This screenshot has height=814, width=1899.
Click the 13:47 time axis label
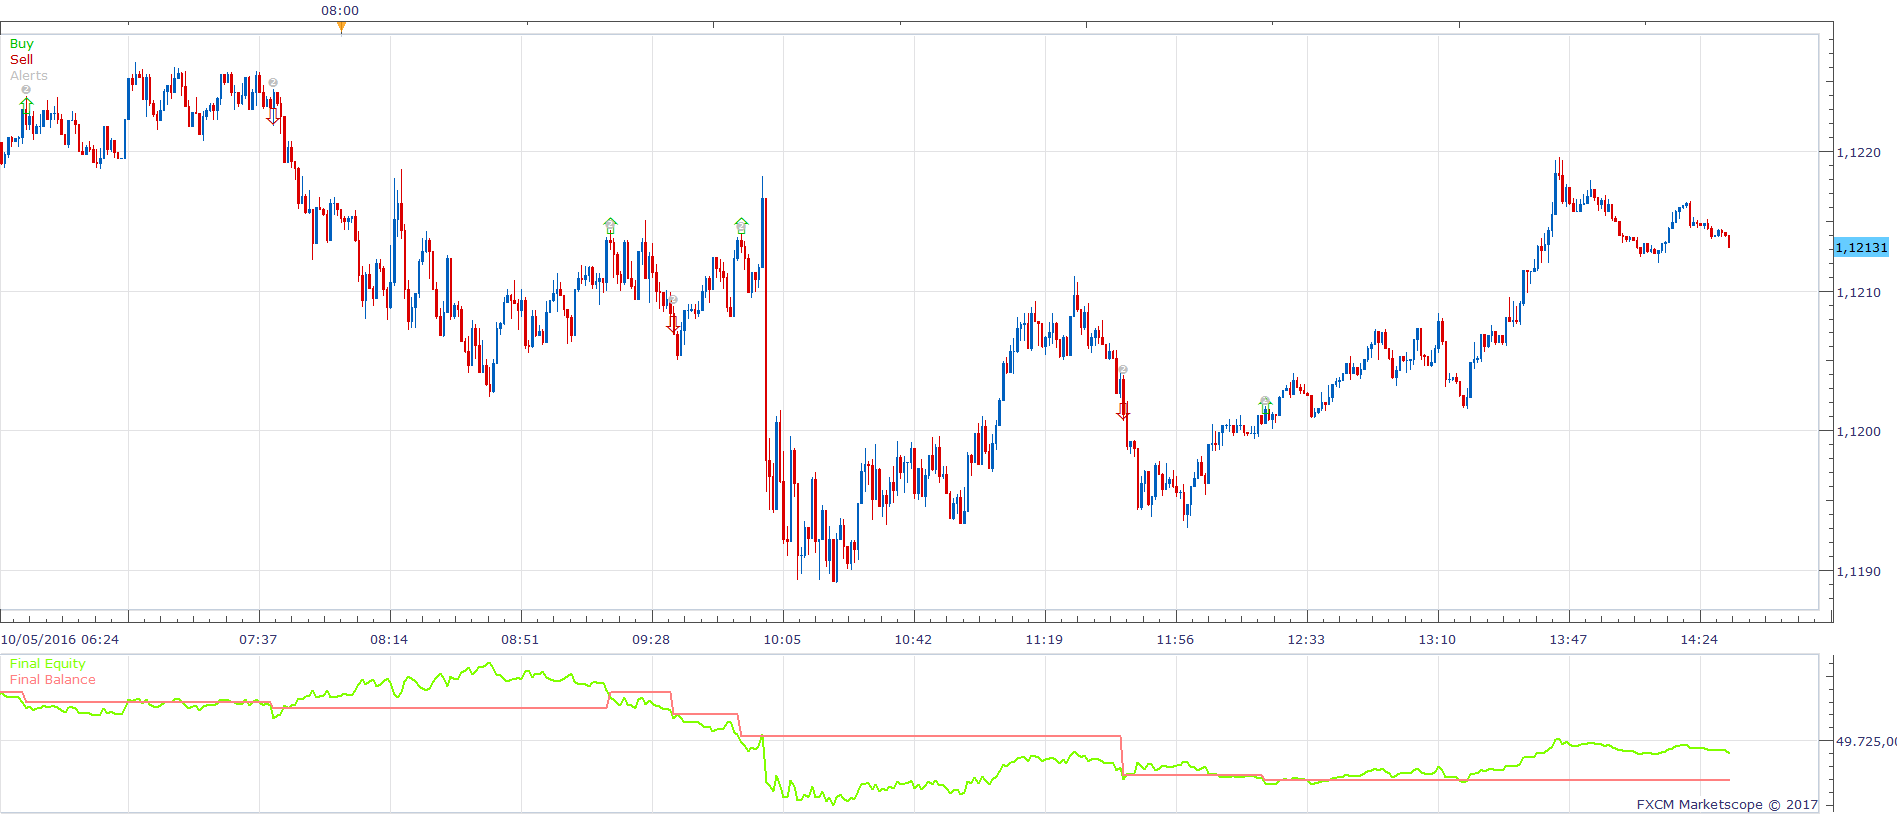click(x=1568, y=640)
